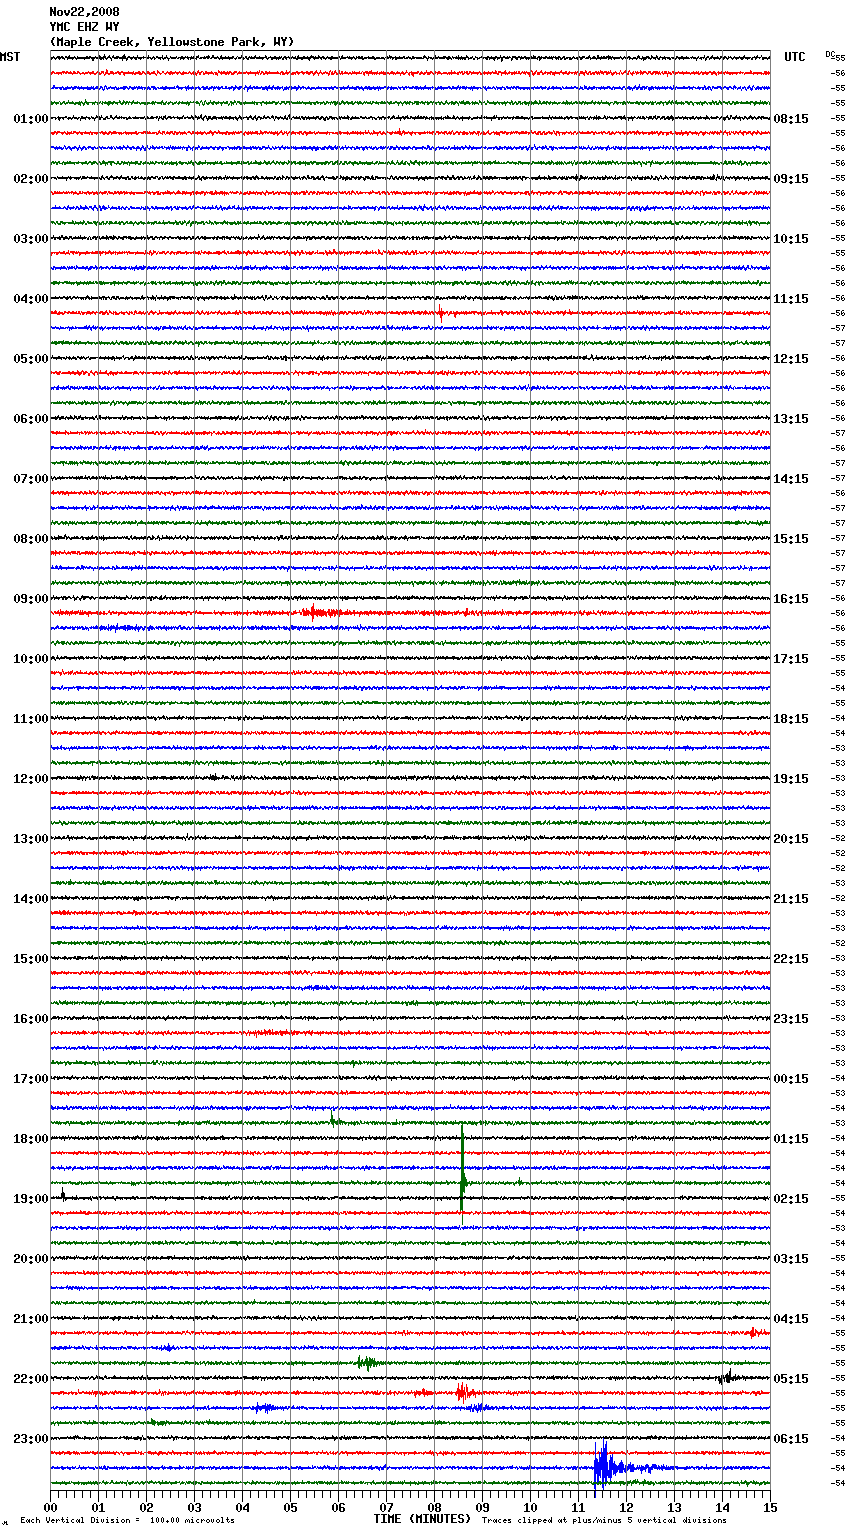Click the TIME (MINUTES) axis title
This screenshot has width=850, height=1534.
click(x=422, y=1519)
